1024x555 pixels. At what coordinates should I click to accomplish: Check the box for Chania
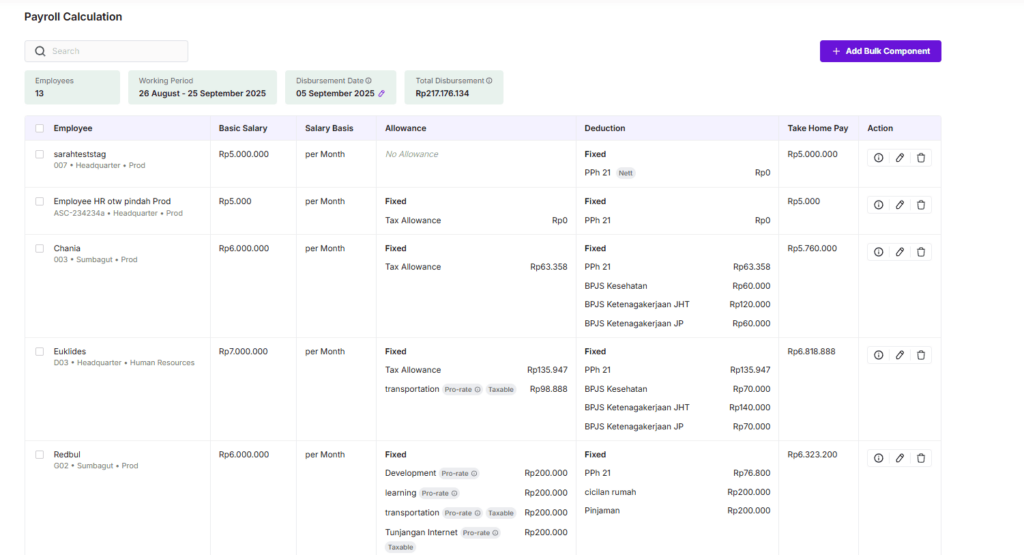(x=39, y=248)
